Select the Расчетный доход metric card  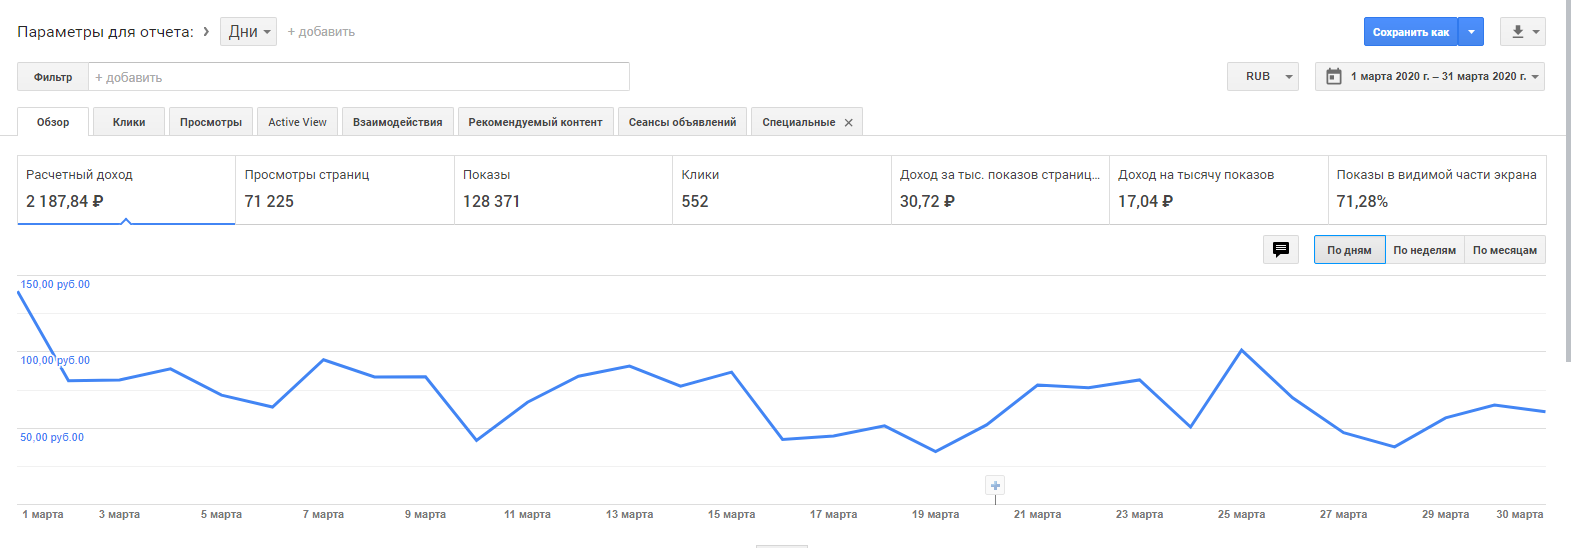coord(126,189)
